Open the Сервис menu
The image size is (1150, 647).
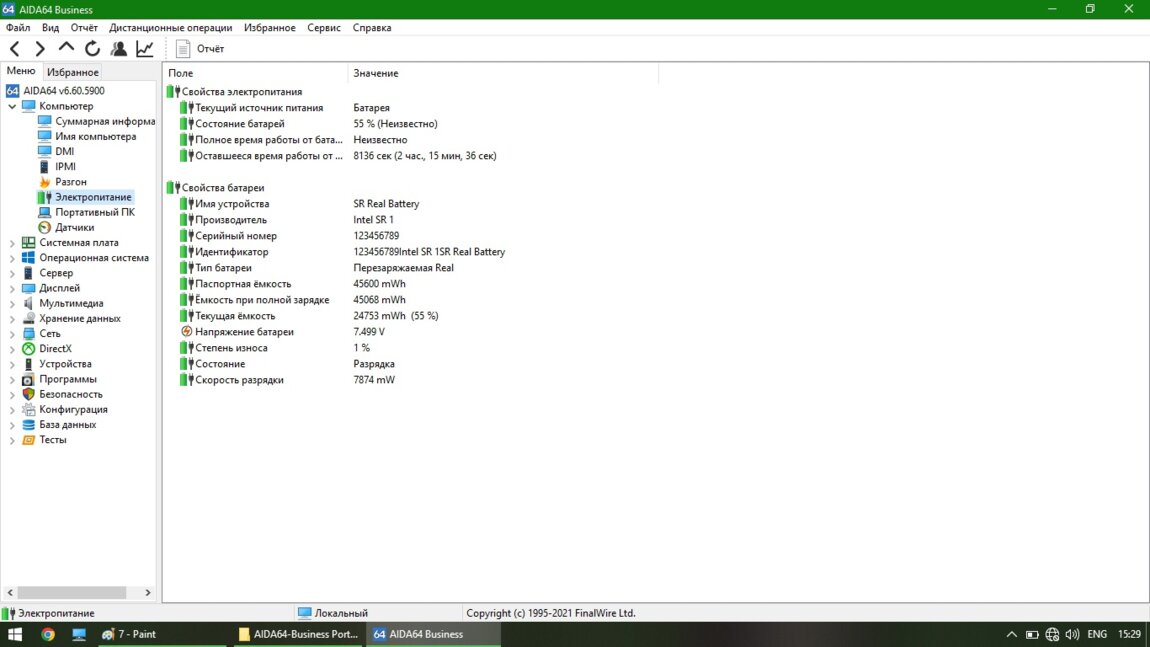pos(323,28)
